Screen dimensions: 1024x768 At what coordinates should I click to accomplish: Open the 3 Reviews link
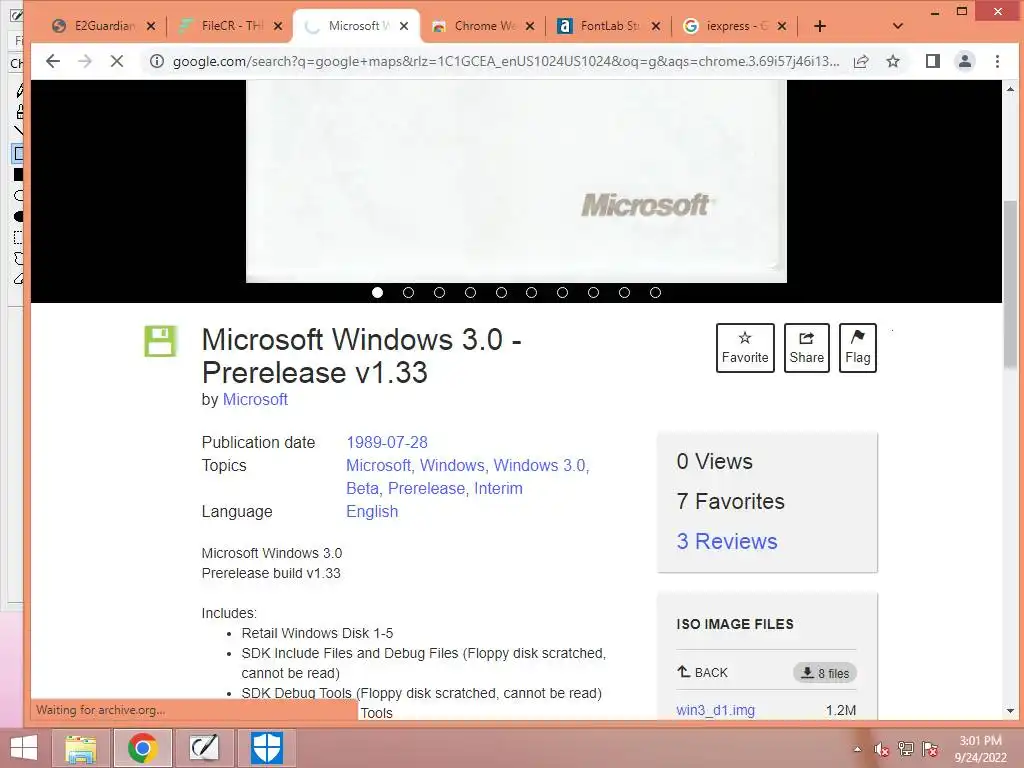(x=727, y=541)
